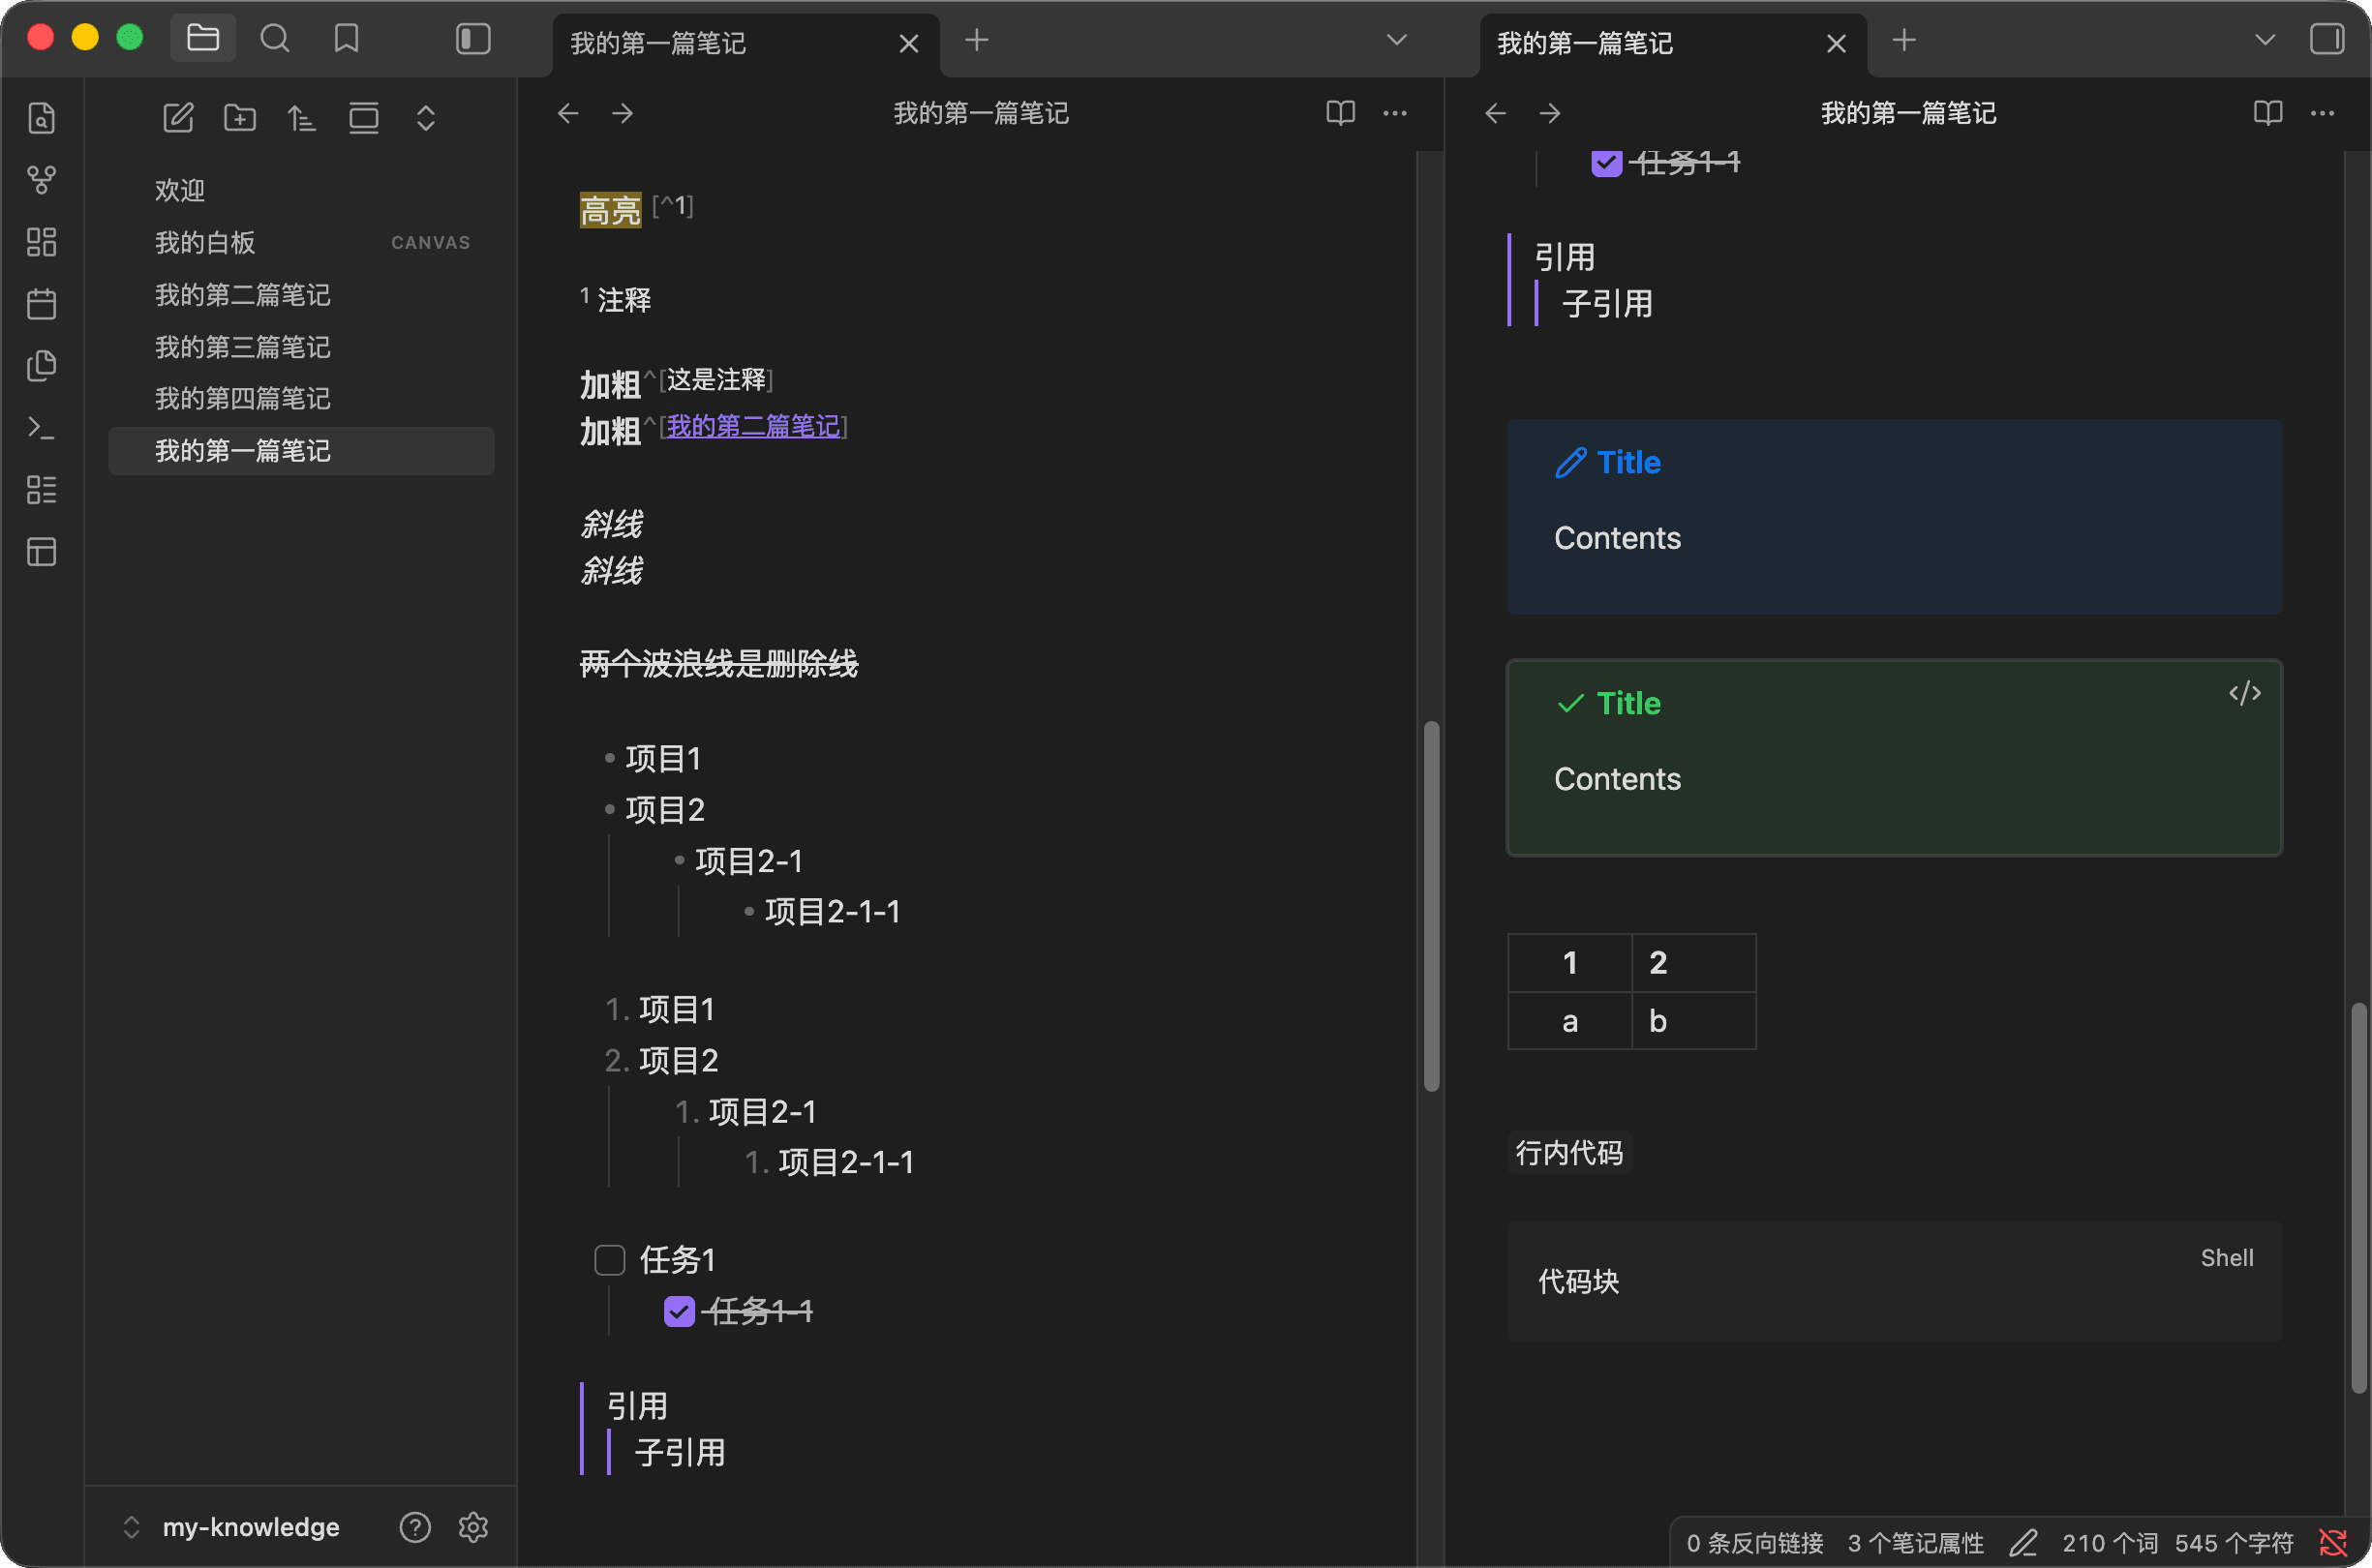Click the 0 条反向链接 status bar item
The image size is (2372, 1568).
click(x=1754, y=1542)
